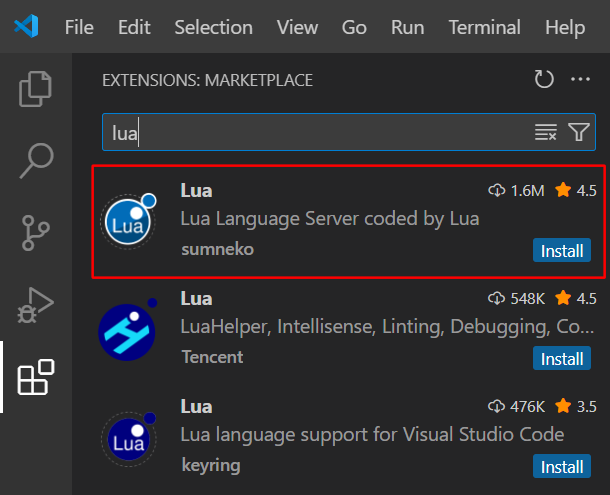Refresh the extensions marketplace list
Screen dimensions: 610x495
tap(544, 79)
